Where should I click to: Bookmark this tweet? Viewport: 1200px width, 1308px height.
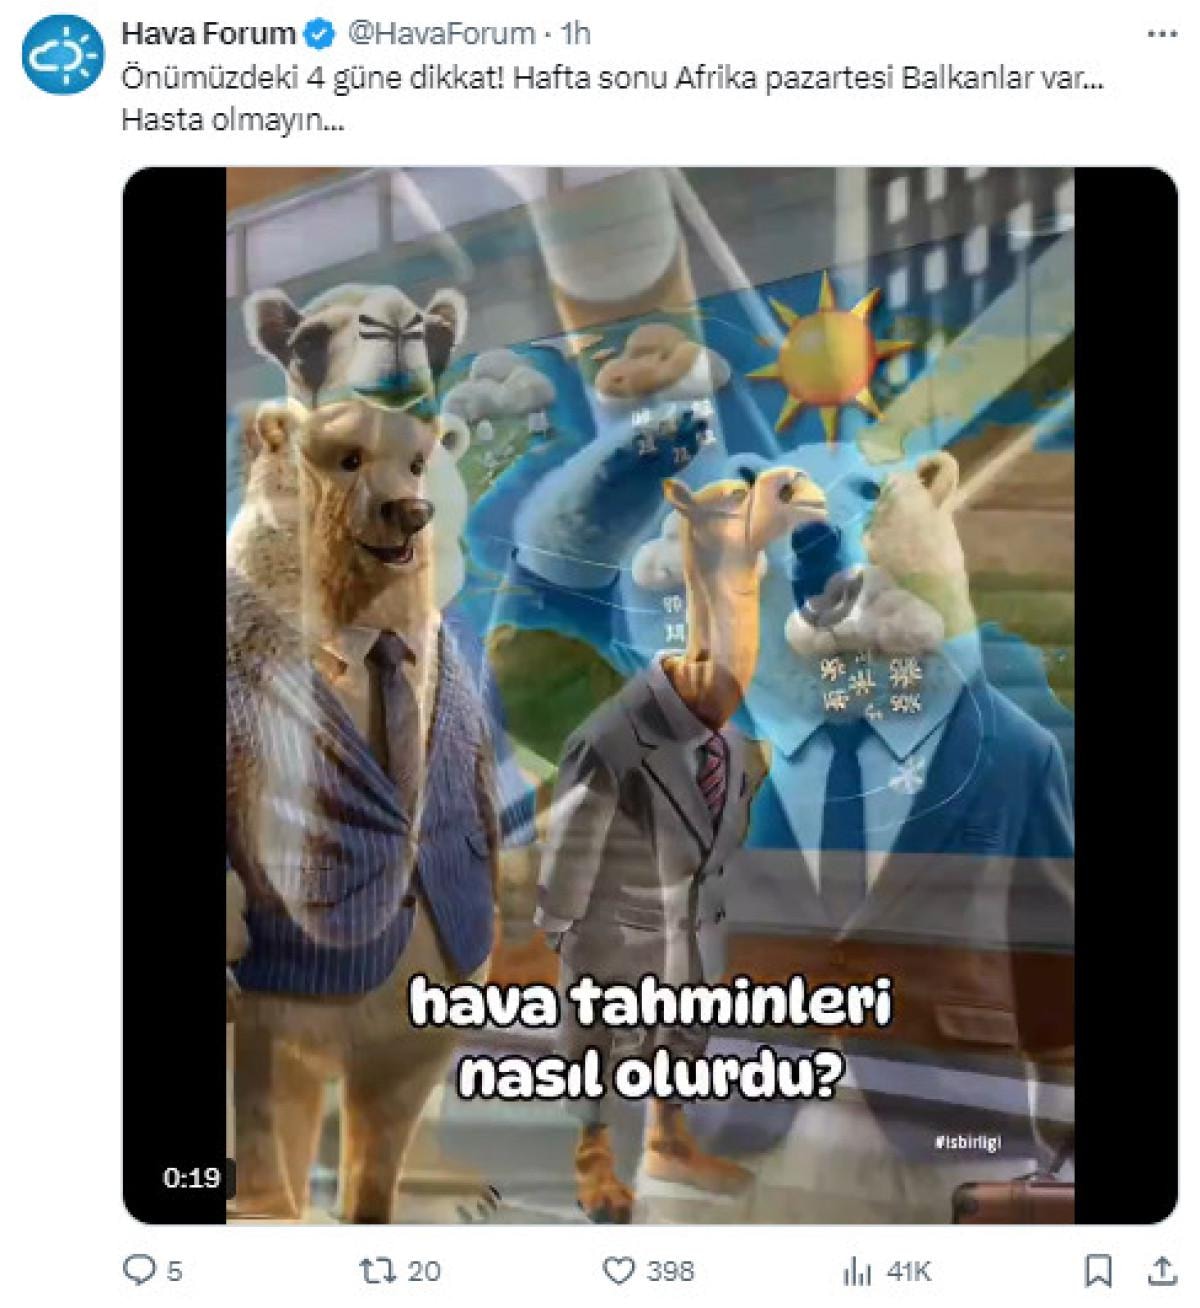point(1098,1270)
